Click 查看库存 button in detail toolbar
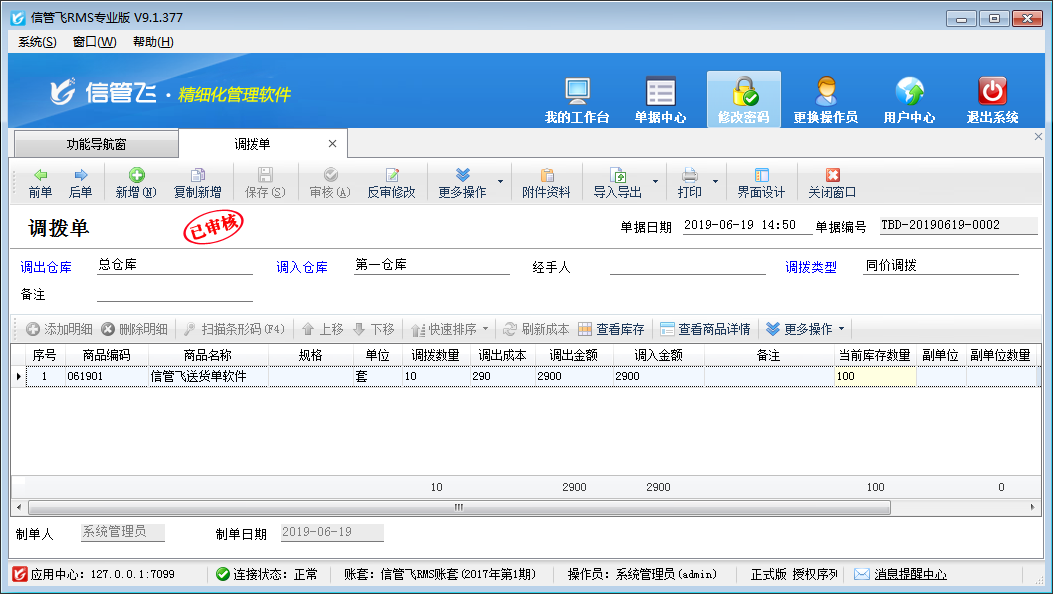 click(x=611, y=329)
